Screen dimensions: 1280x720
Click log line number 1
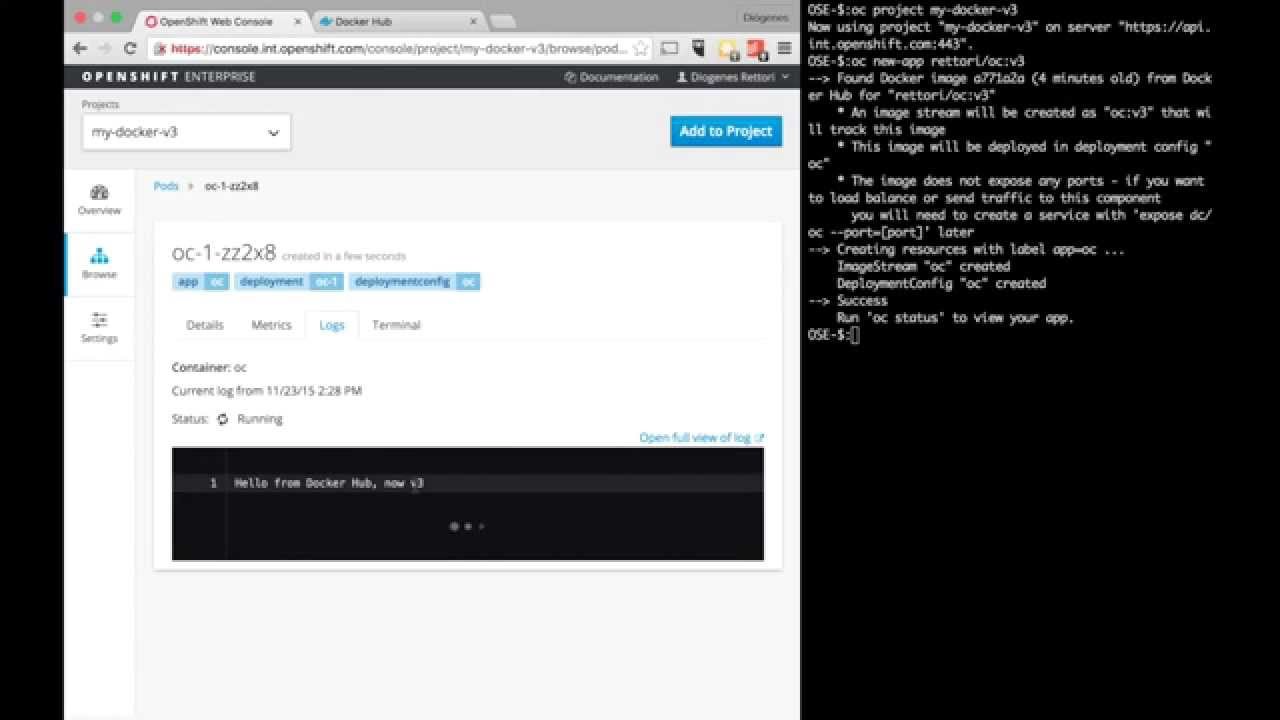click(x=213, y=483)
